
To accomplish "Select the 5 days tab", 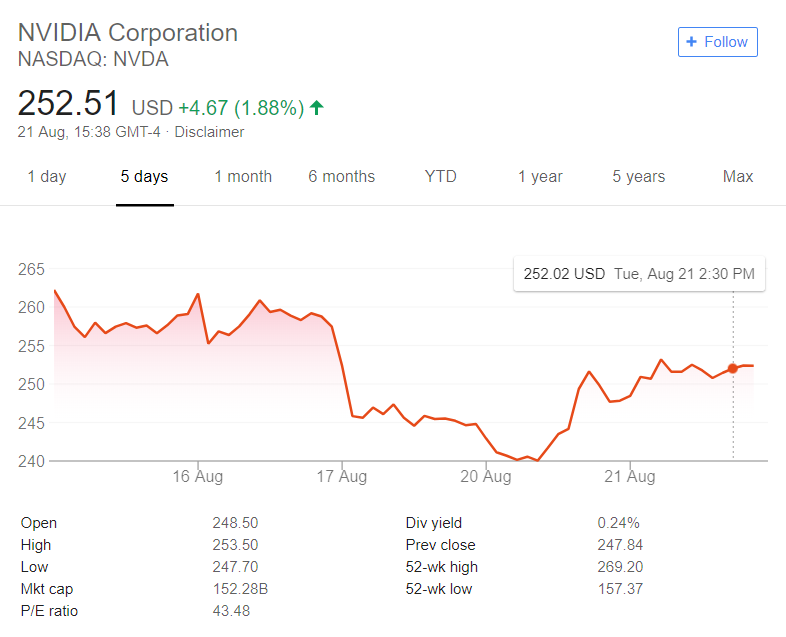I will pos(144,176).
